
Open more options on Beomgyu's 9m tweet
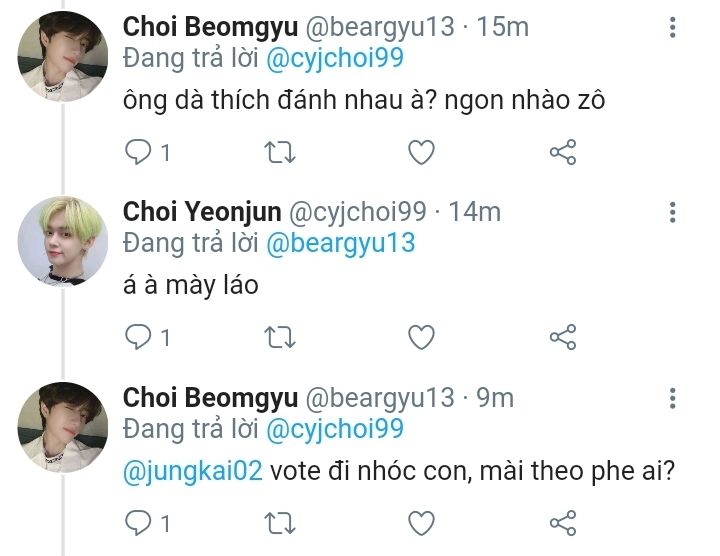point(672,398)
